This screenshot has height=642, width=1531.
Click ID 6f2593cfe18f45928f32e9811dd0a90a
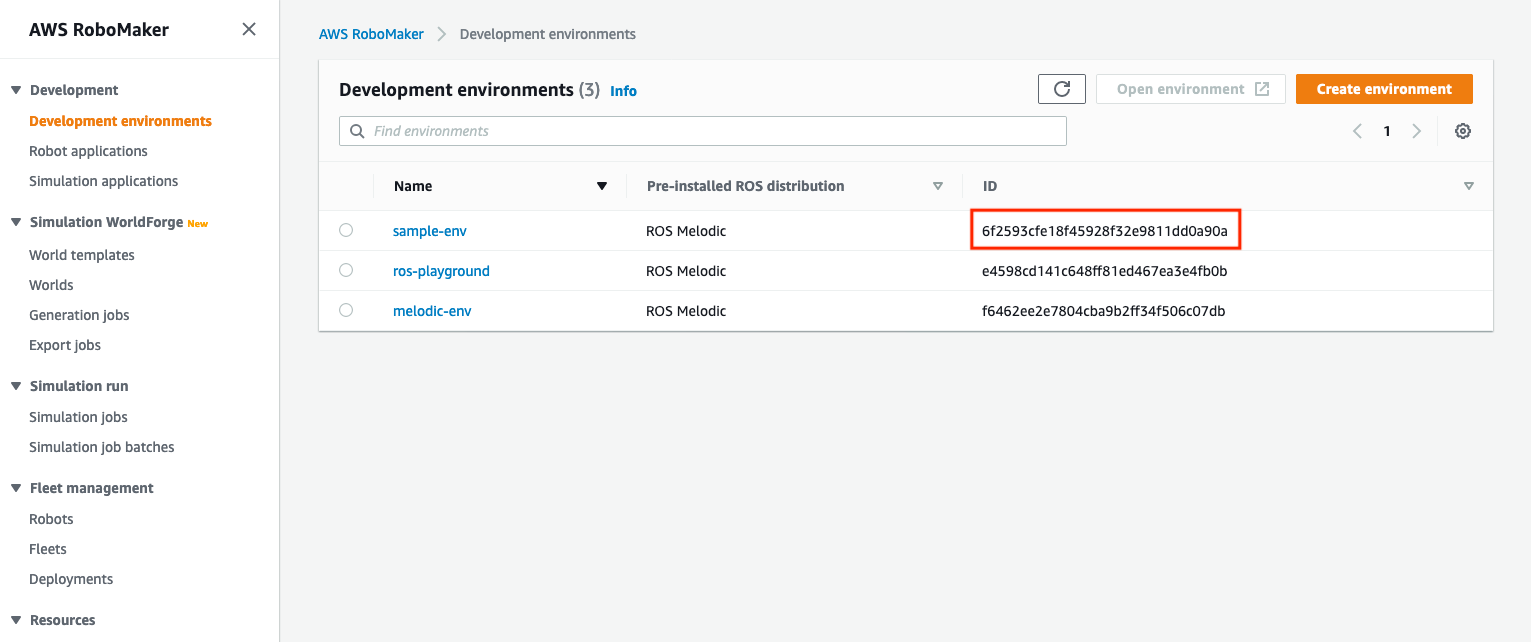pos(1104,231)
